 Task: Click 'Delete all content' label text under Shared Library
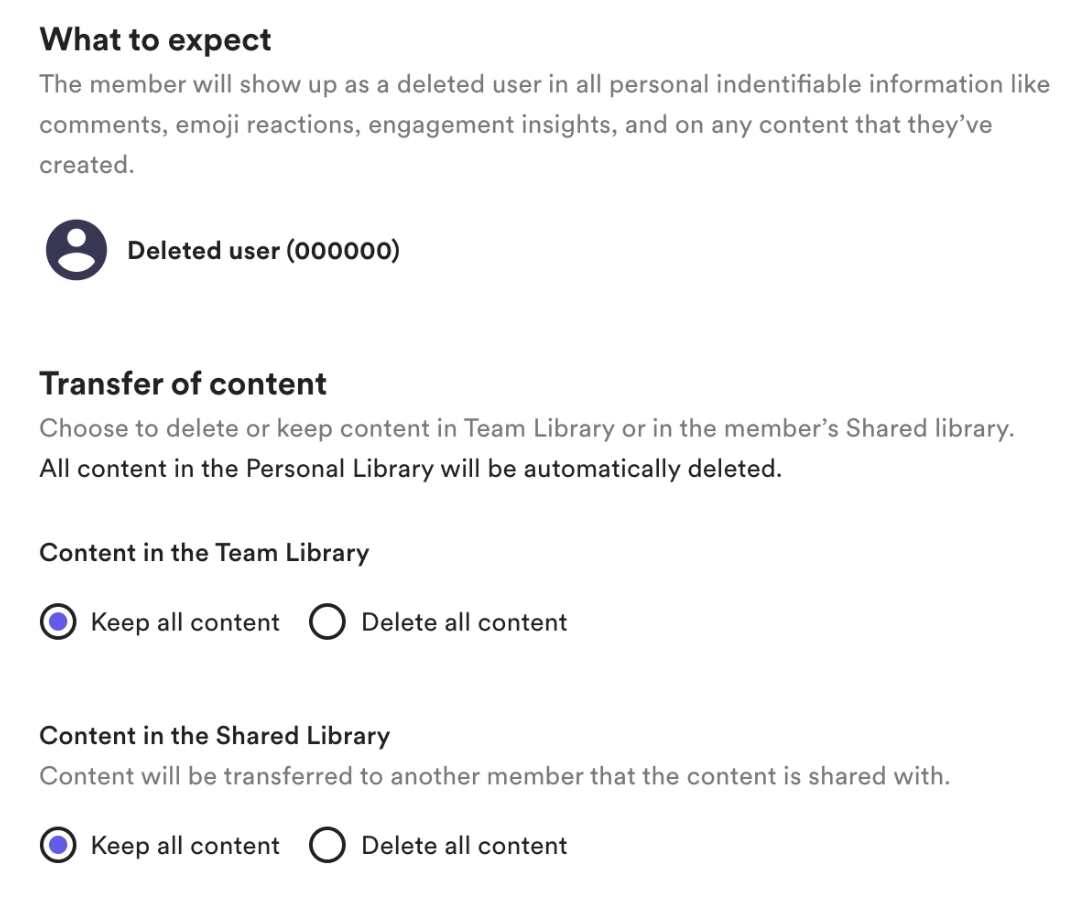click(464, 846)
